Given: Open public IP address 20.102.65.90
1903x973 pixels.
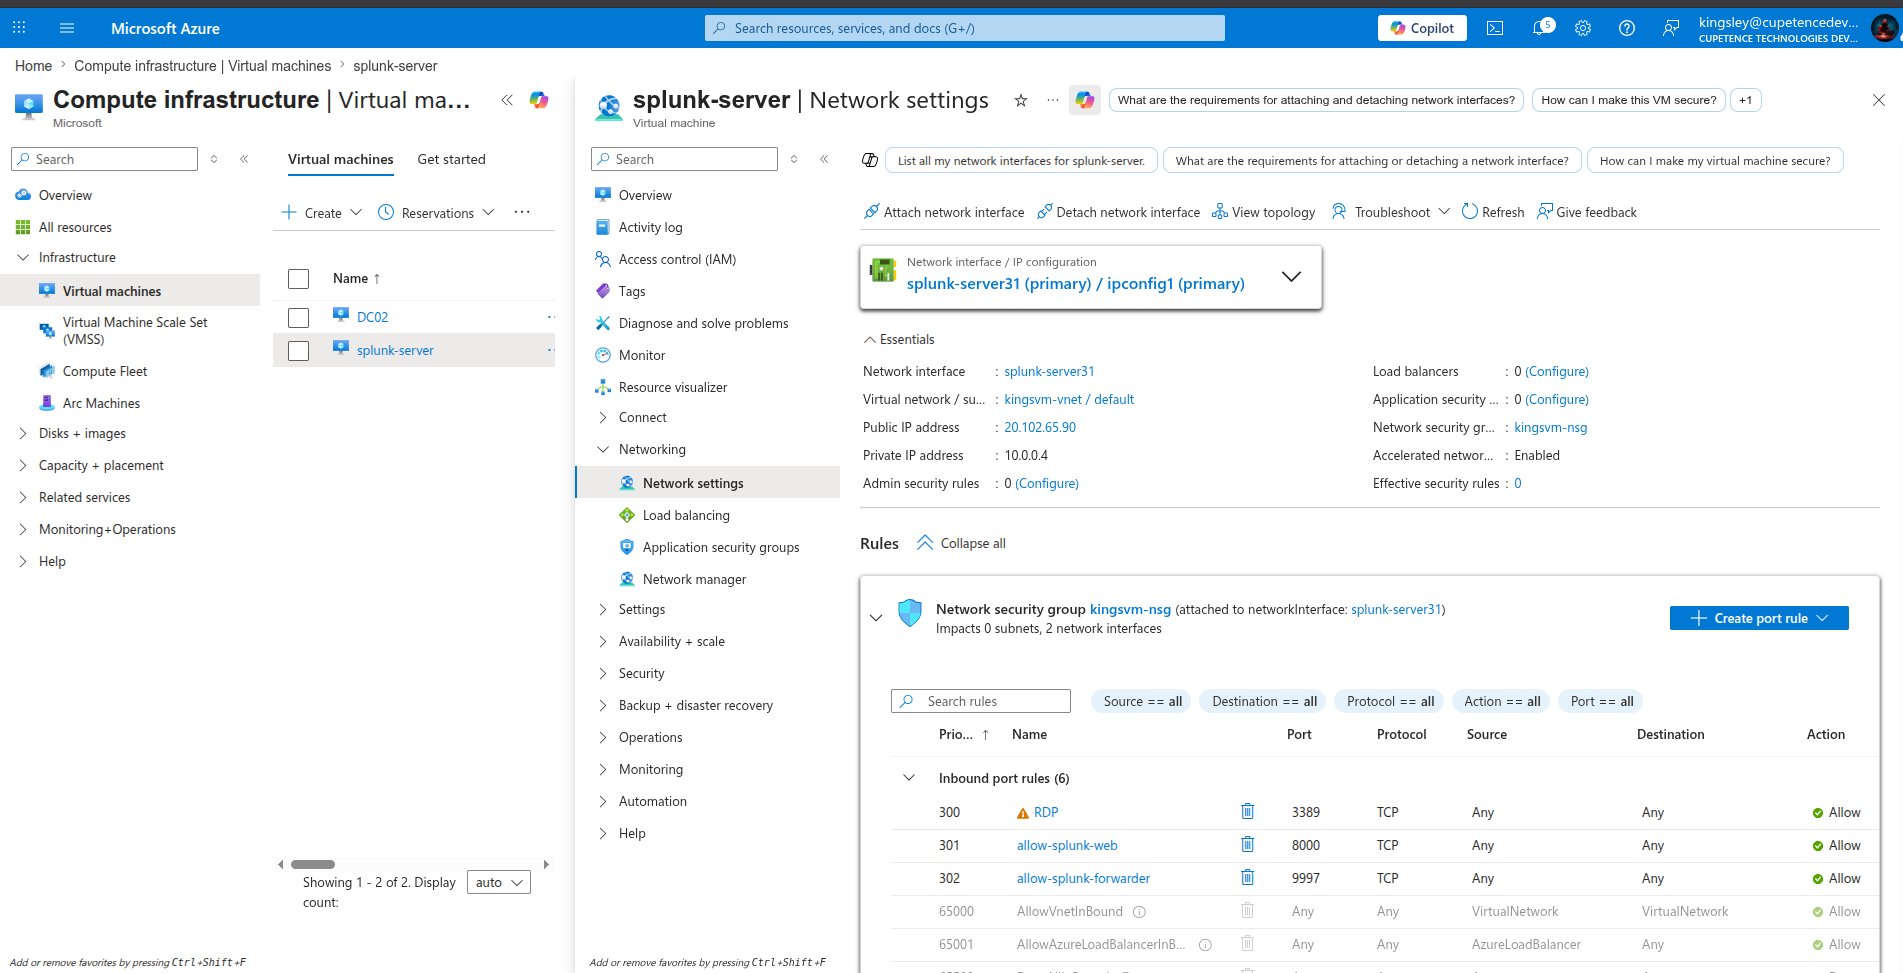Looking at the screenshot, I should pos(1040,427).
